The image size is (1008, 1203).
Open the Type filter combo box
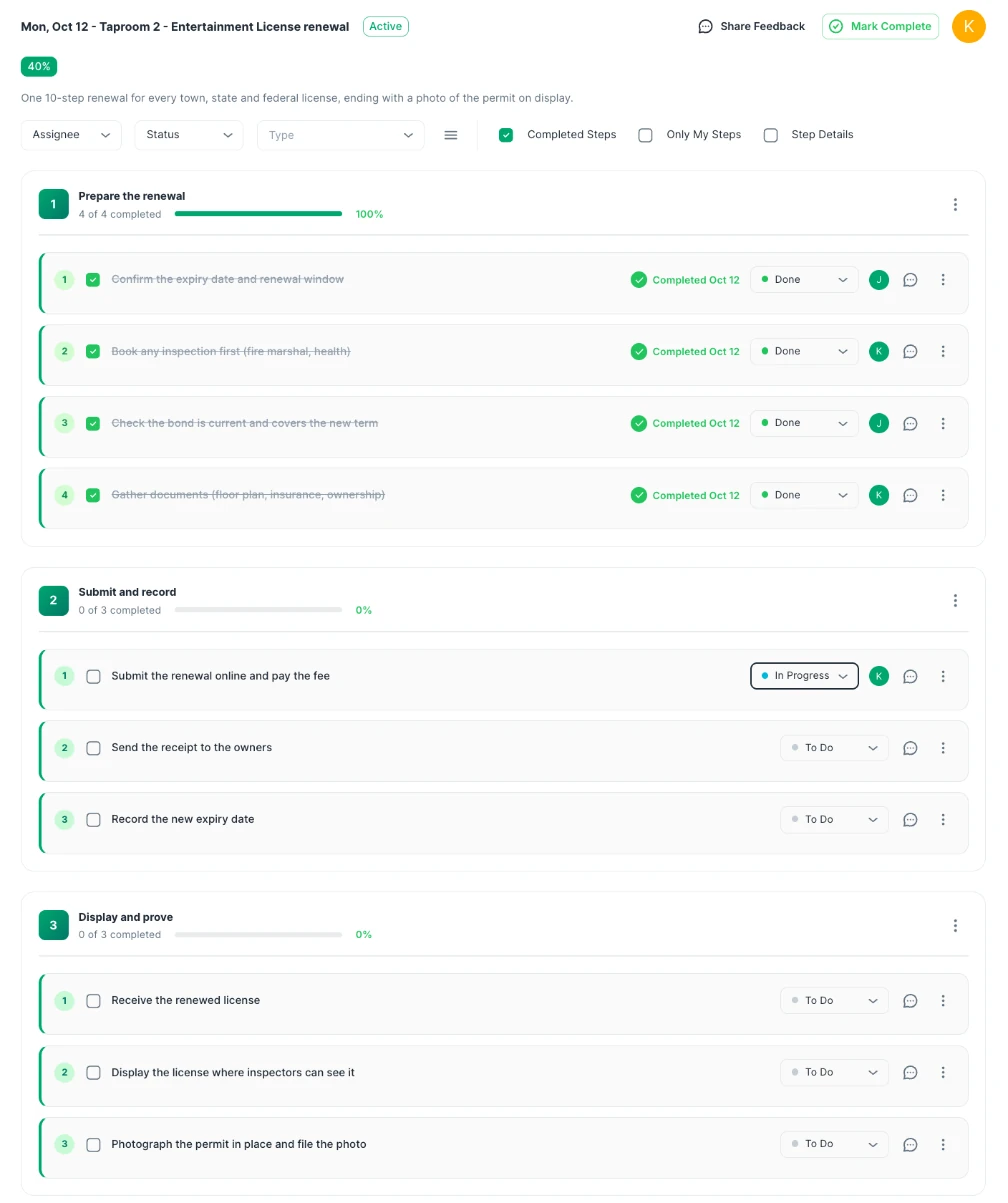[x=341, y=135]
